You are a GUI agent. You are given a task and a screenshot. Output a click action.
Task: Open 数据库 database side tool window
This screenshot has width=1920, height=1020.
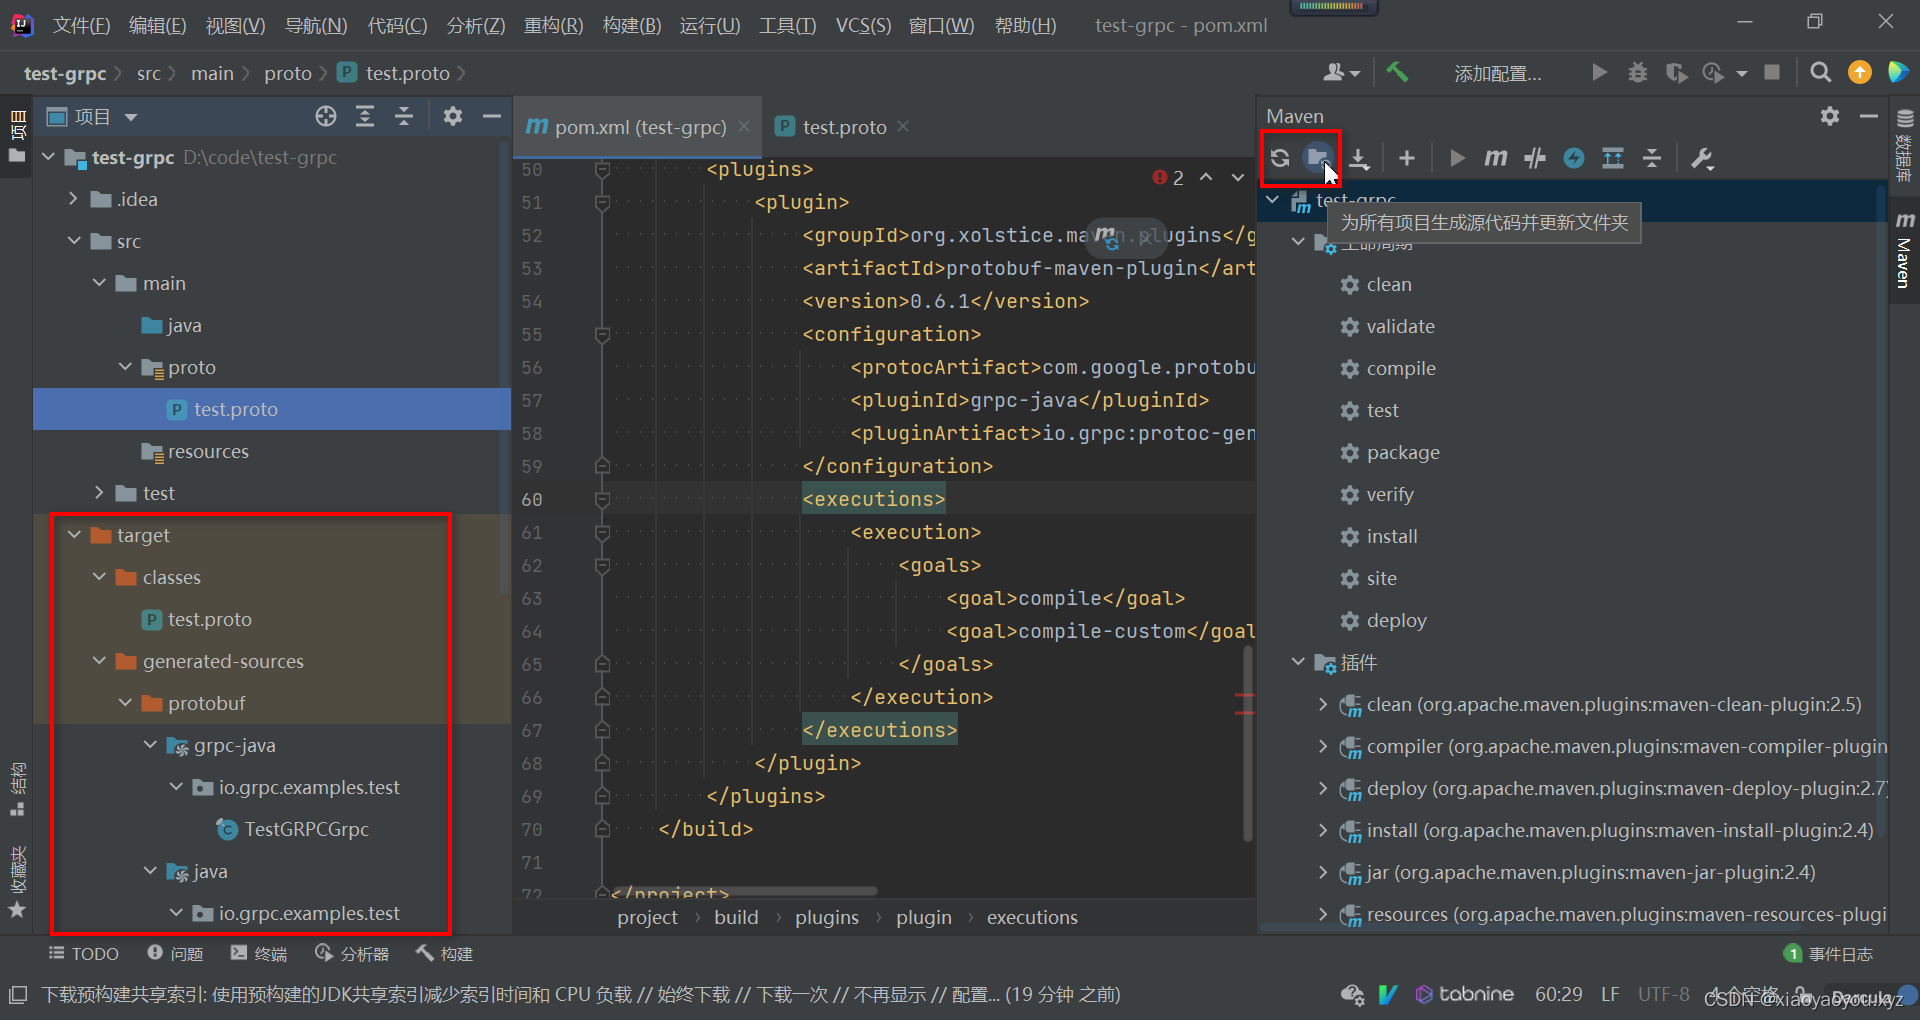tap(1904, 146)
